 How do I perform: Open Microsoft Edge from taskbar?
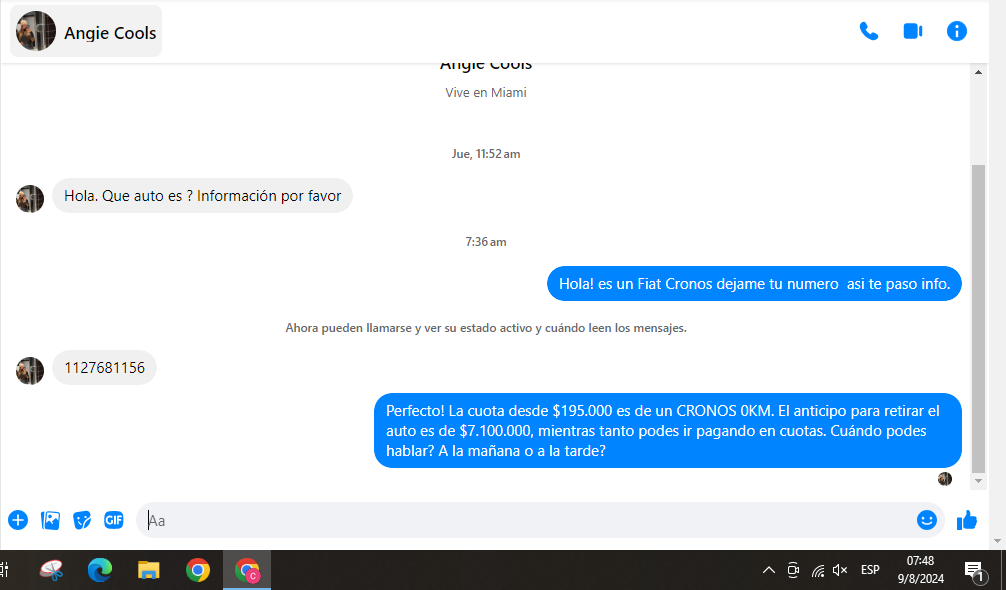(99, 569)
